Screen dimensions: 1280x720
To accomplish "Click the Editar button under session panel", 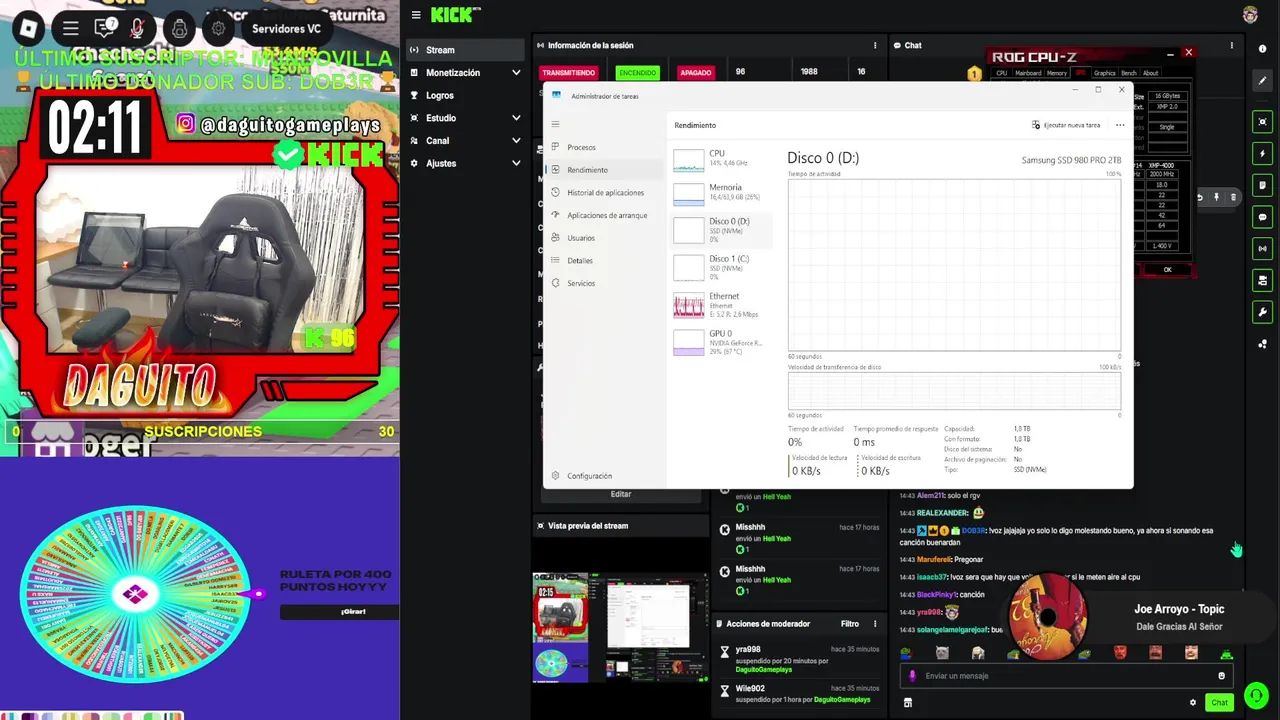I will tap(621, 494).
